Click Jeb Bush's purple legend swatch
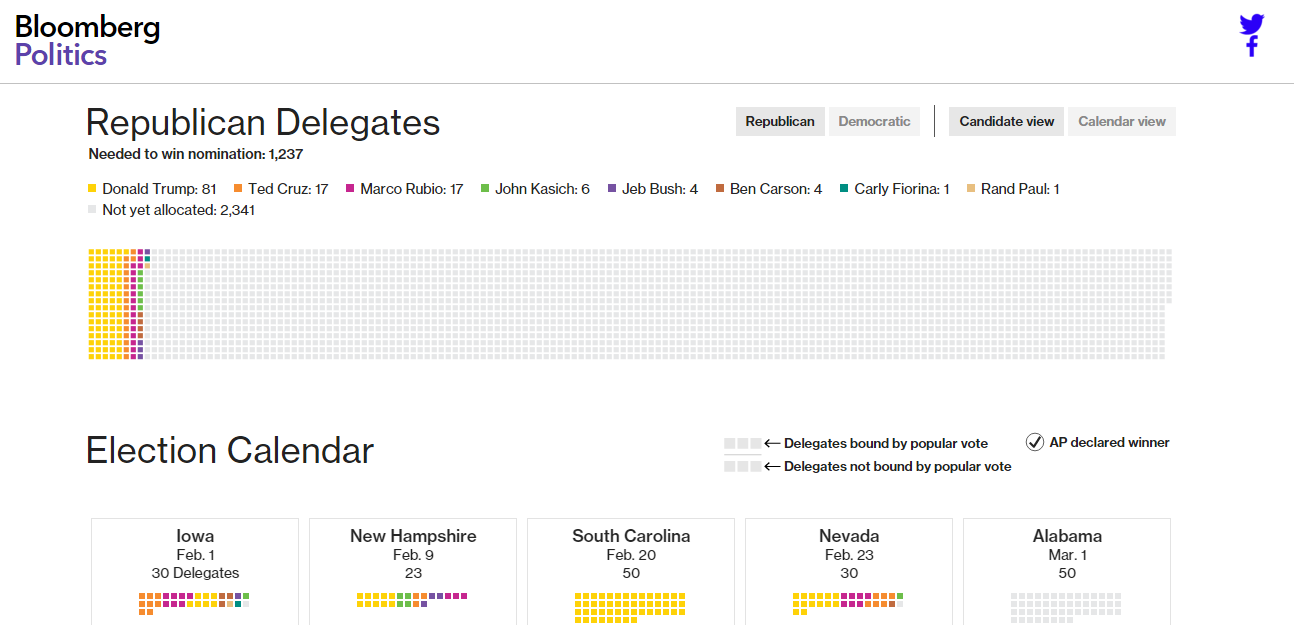Screen dimensions: 1294x625 612,189
